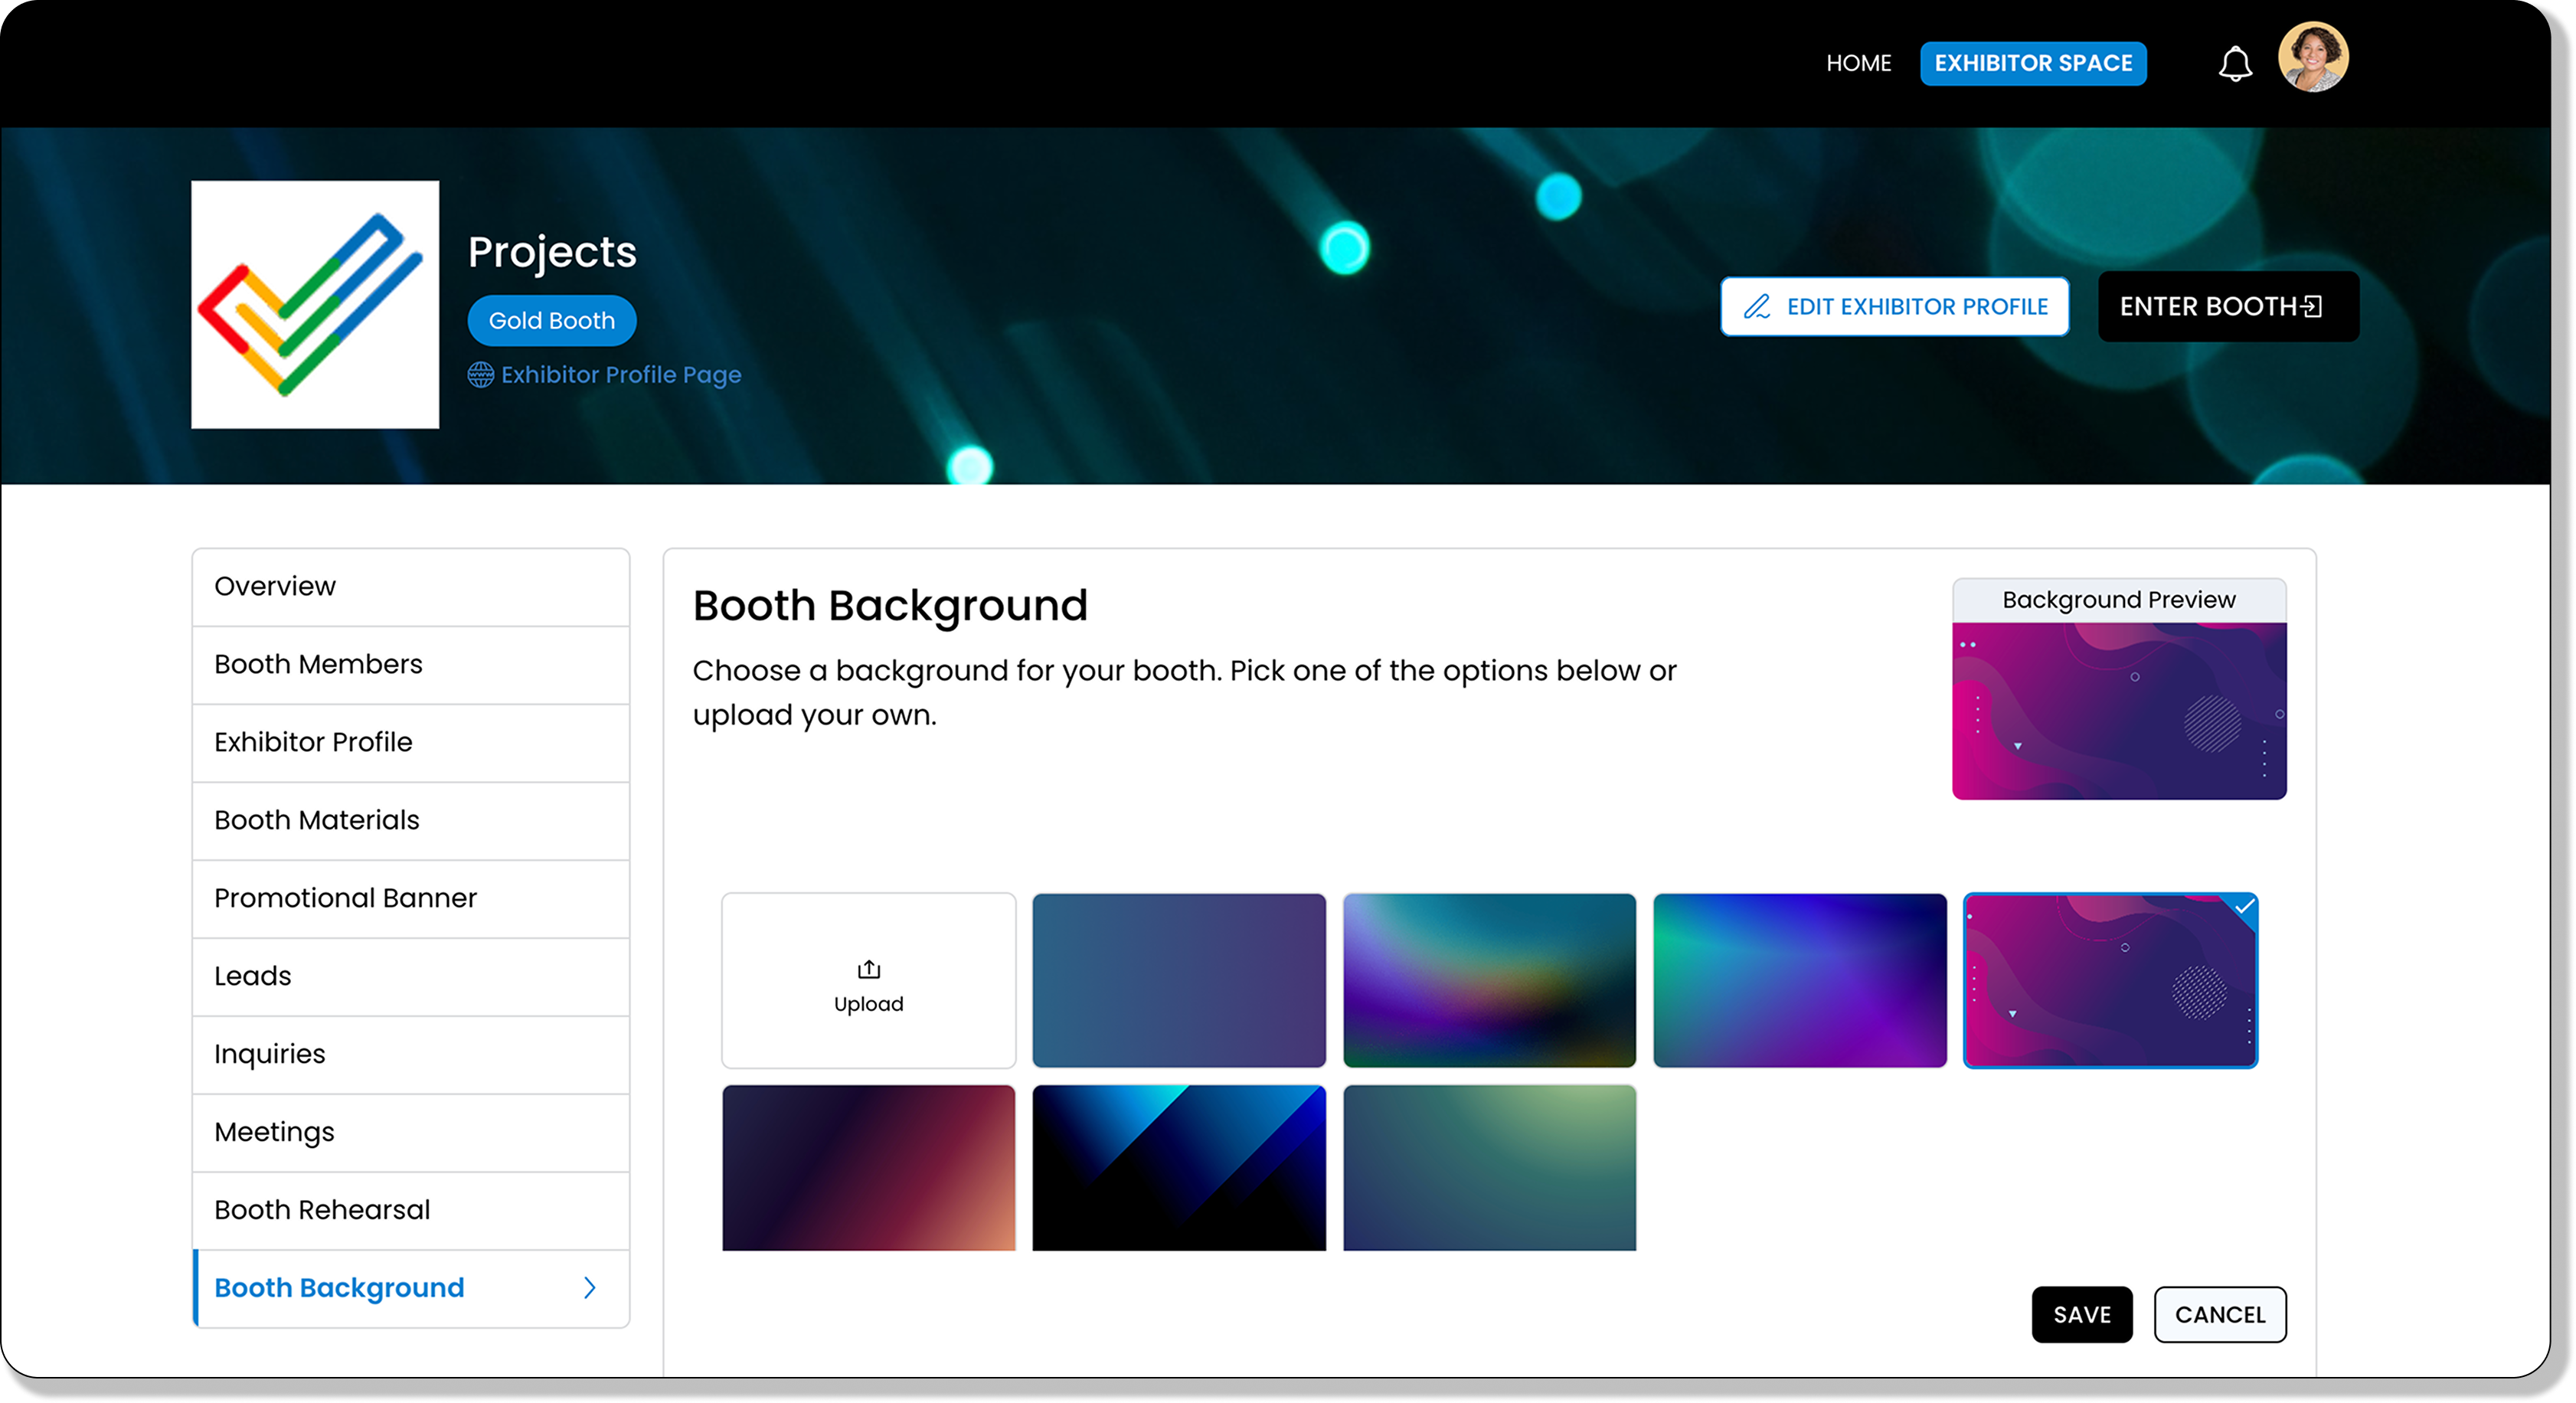The image size is (2576, 1403).
Task: Save the booth background selection
Action: [x=2081, y=1314]
